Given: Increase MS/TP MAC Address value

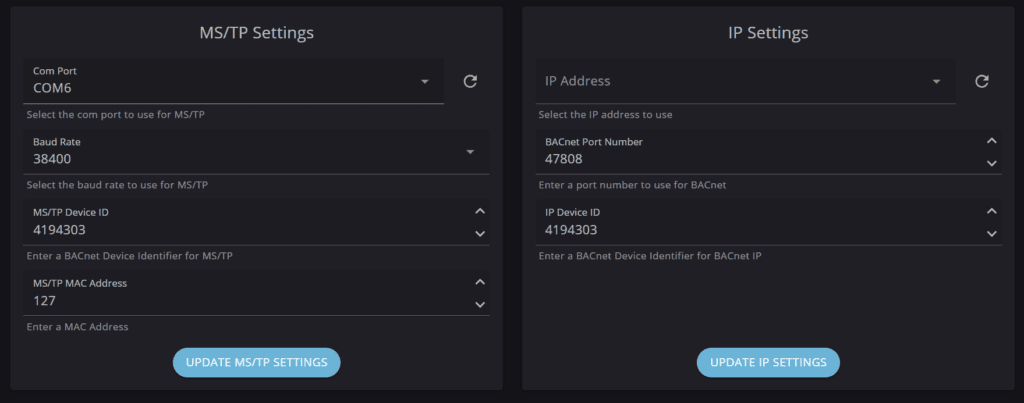Looking at the screenshot, I should pyautogui.click(x=480, y=281).
